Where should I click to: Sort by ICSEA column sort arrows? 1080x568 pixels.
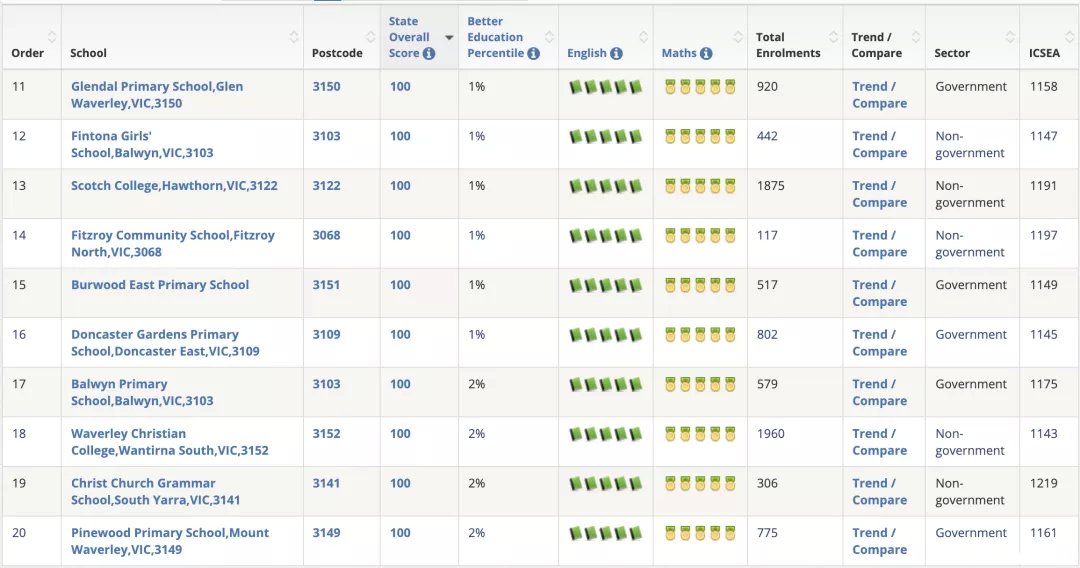1070,36
